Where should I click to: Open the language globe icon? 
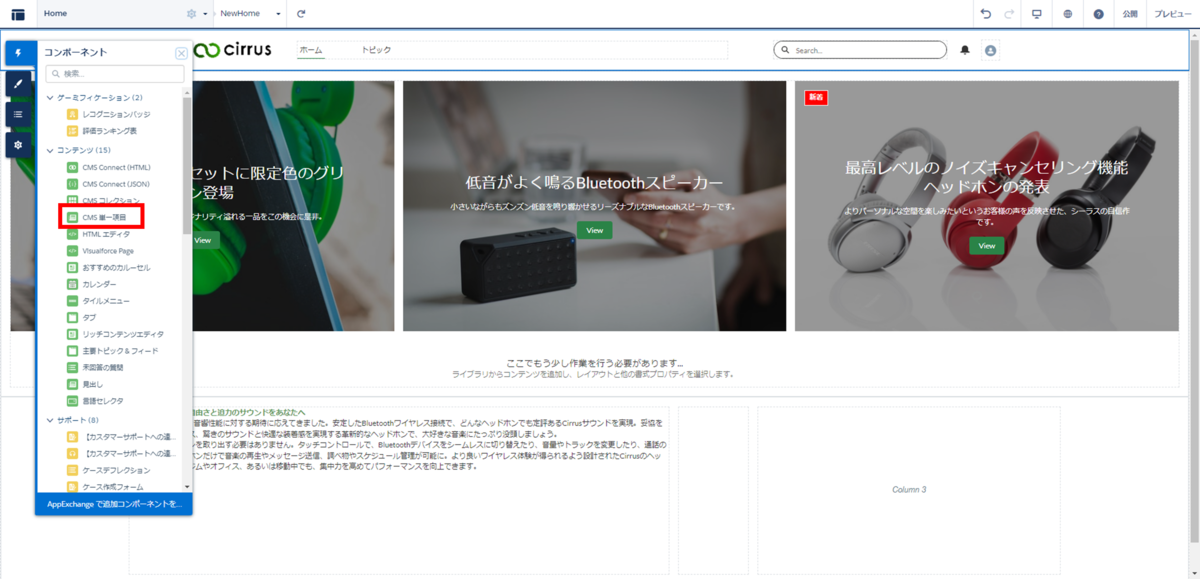(1068, 14)
